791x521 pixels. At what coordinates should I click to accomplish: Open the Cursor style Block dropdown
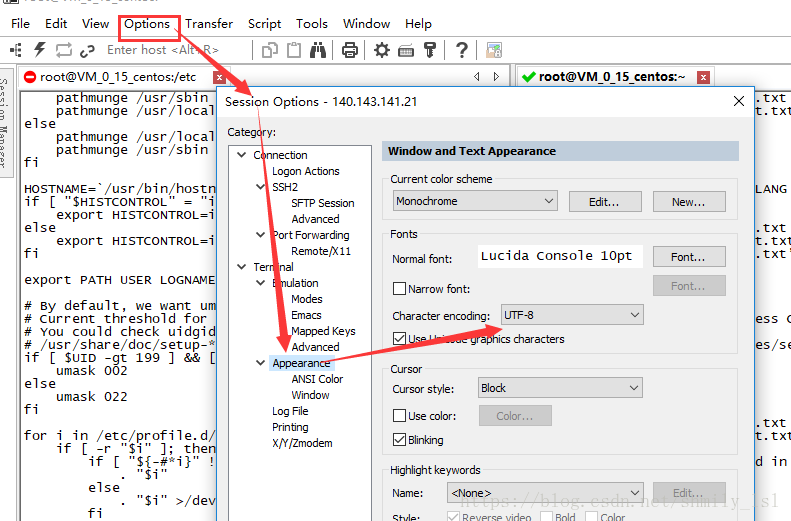[560, 388]
